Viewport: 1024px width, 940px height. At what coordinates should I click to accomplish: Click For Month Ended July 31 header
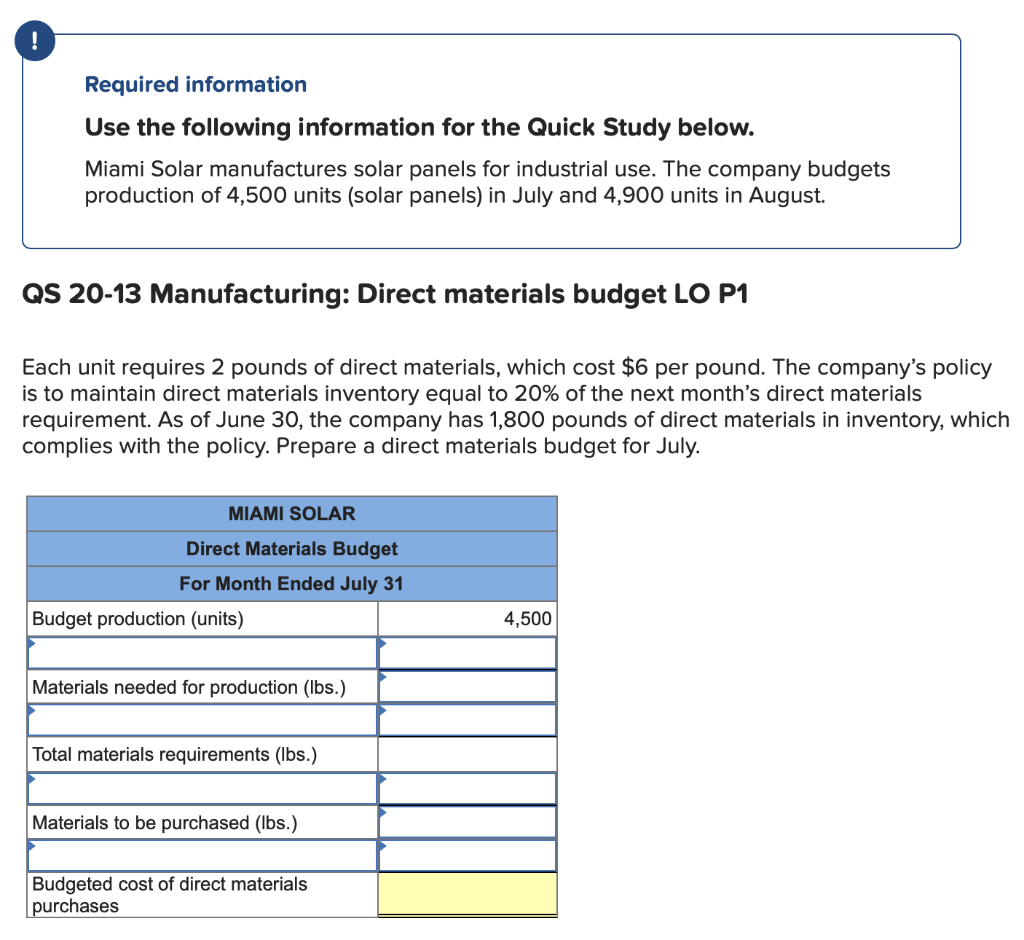[292, 583]
